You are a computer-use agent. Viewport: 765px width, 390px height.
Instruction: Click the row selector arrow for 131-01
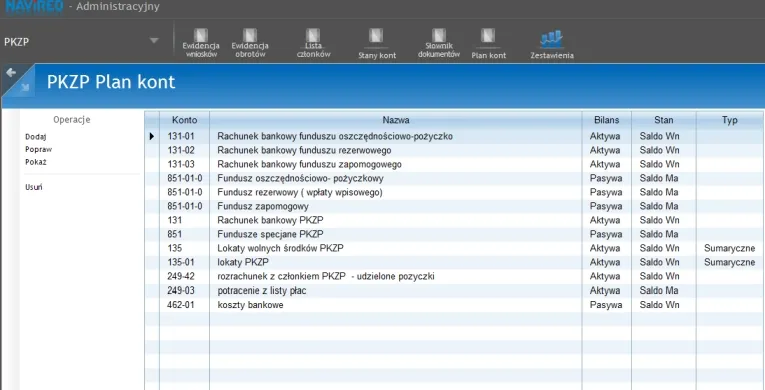click(x=152, y=136)
